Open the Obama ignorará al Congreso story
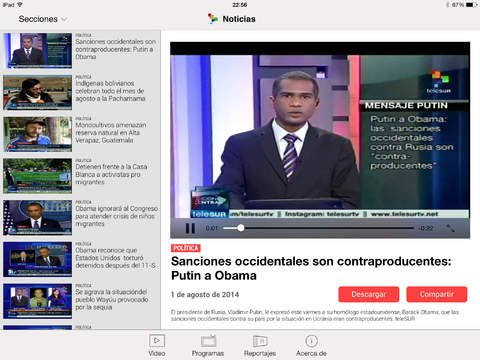 [x=80, y=217]
